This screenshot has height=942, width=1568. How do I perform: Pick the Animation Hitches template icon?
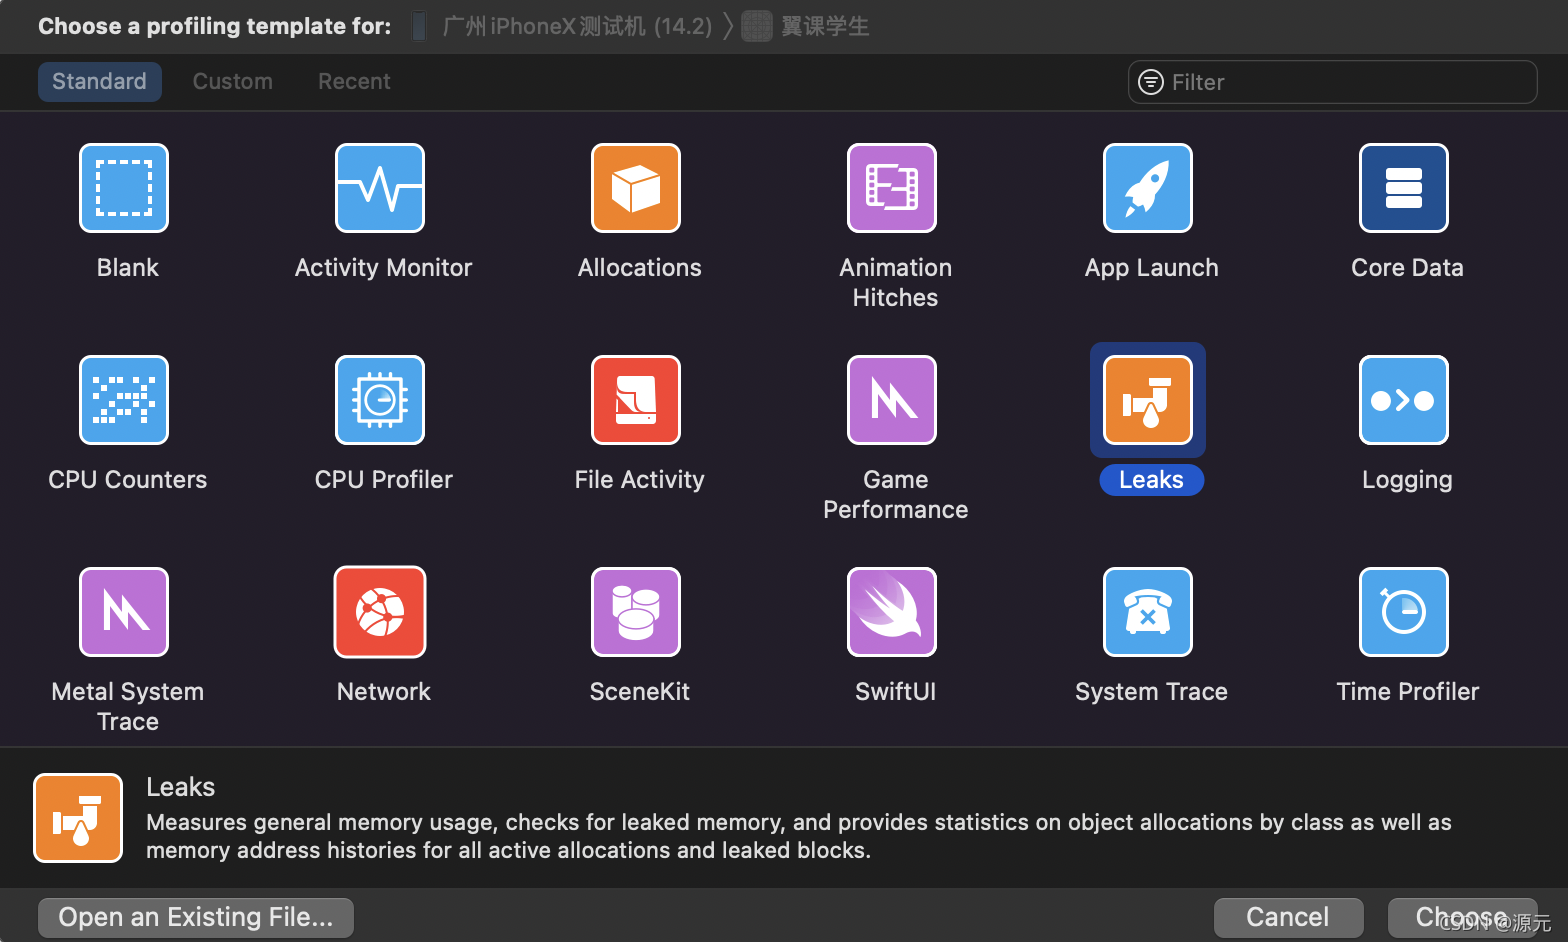tap(892, 188)
